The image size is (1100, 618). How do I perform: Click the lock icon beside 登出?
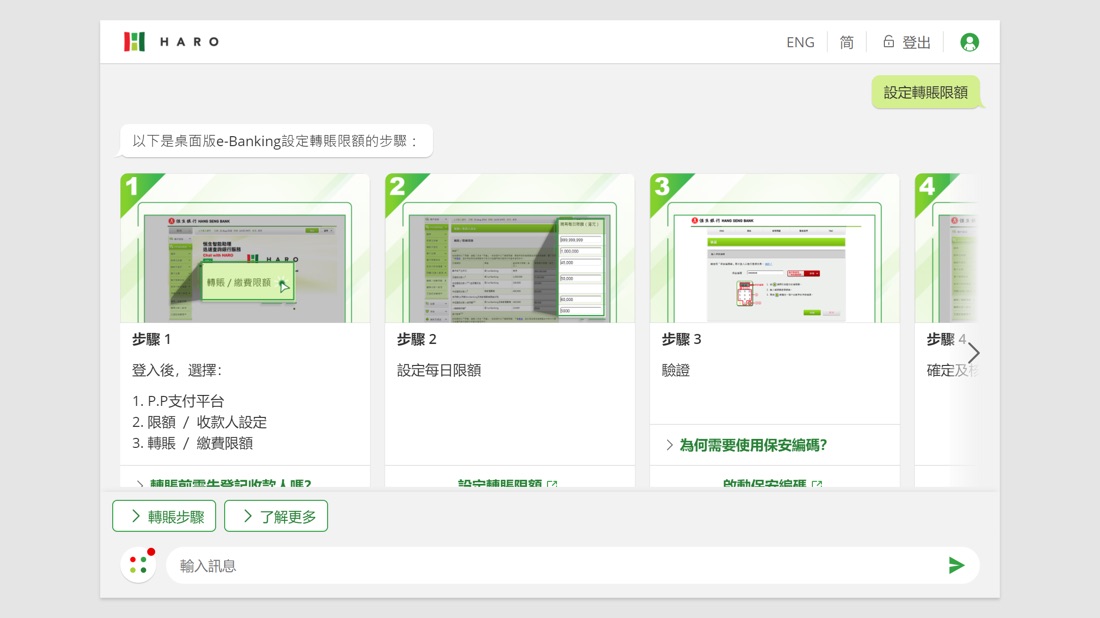[x=888, y=41]
